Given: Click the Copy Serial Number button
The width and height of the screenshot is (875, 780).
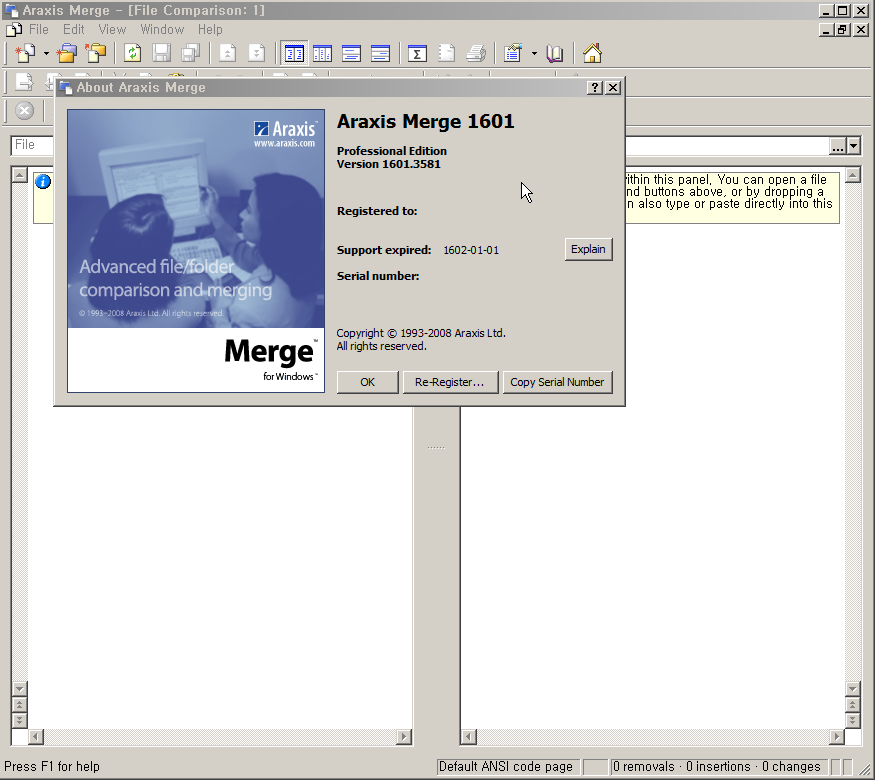Looking at the screenshot, I should [557, 382].
